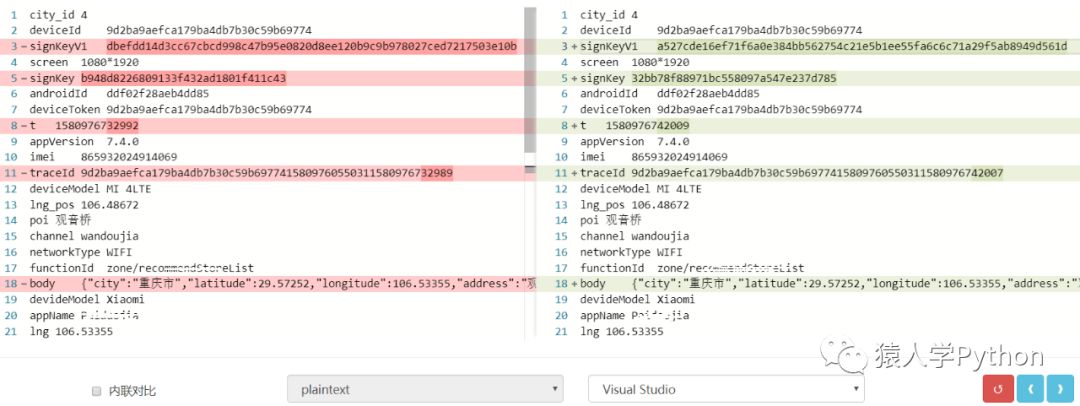
Task: Click left pane androidId ddf02f28aeb4dd85 line
Action: [119, 94]
